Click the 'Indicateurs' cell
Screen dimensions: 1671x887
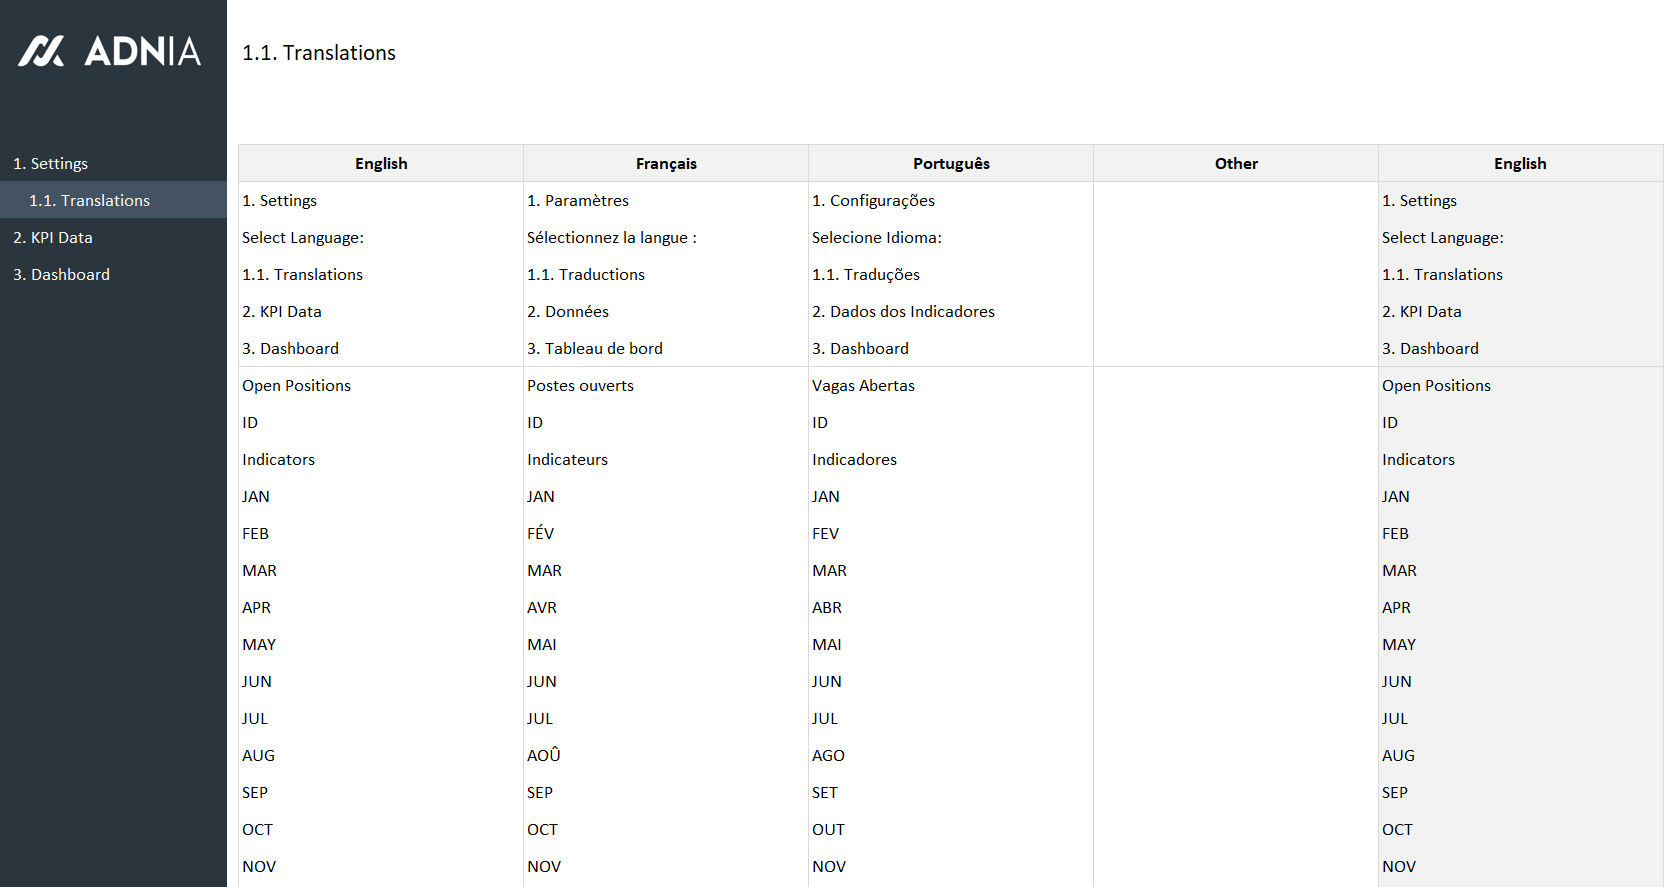point(567,460)
